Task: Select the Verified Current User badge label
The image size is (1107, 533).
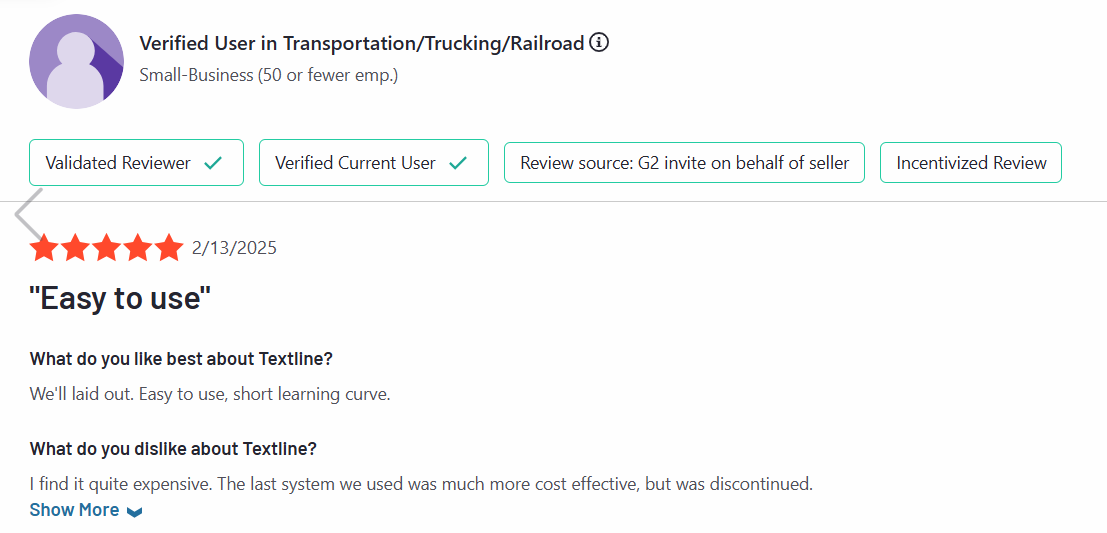Action: pyautogui.click(x=355, y=163)
